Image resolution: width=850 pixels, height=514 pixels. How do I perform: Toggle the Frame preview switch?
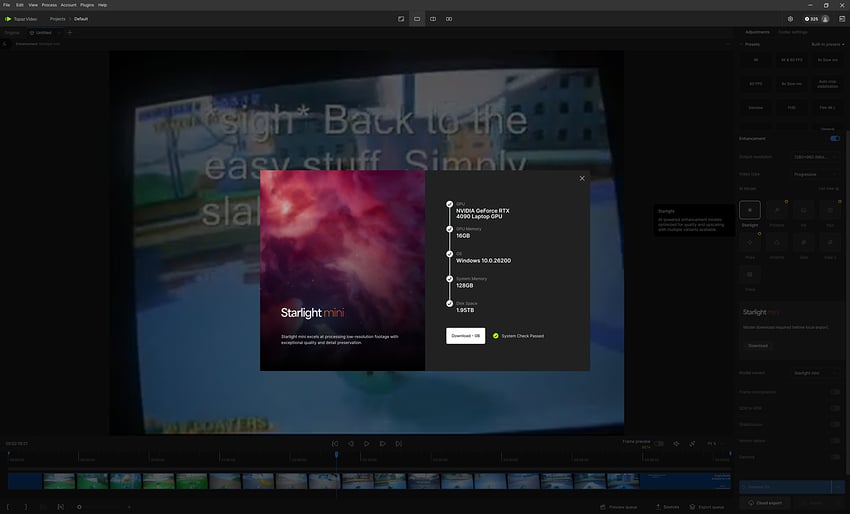pyautogui.click(x=659, y=444)
